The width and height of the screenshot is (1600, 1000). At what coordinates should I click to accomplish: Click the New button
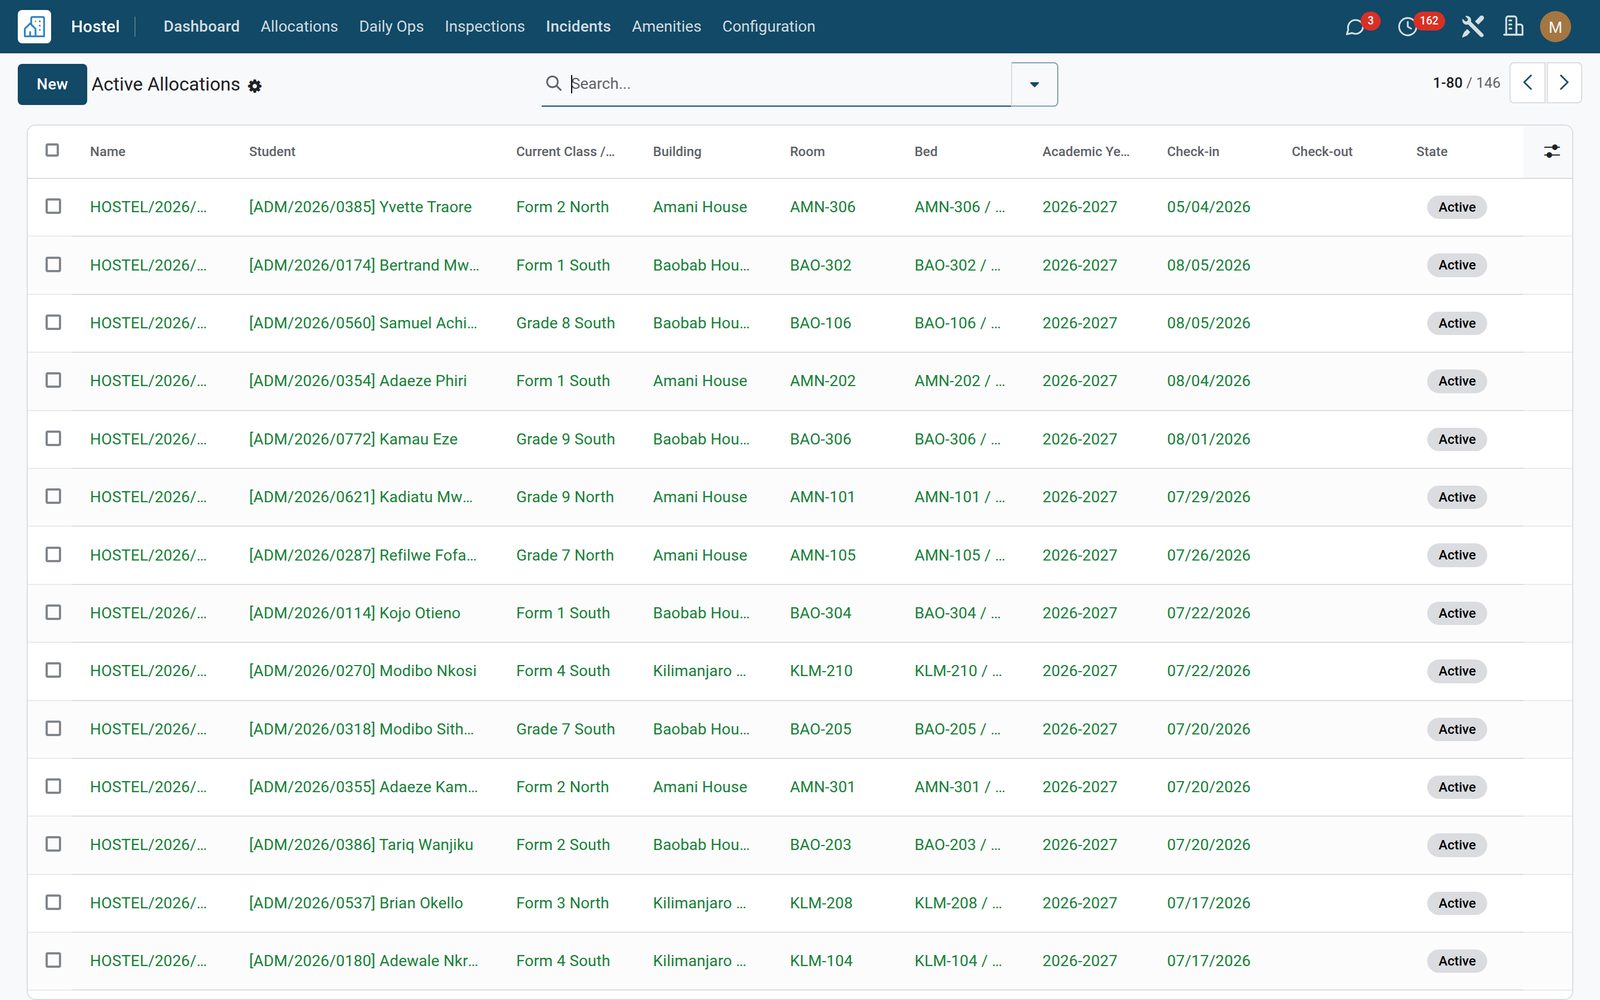[52, 84]
